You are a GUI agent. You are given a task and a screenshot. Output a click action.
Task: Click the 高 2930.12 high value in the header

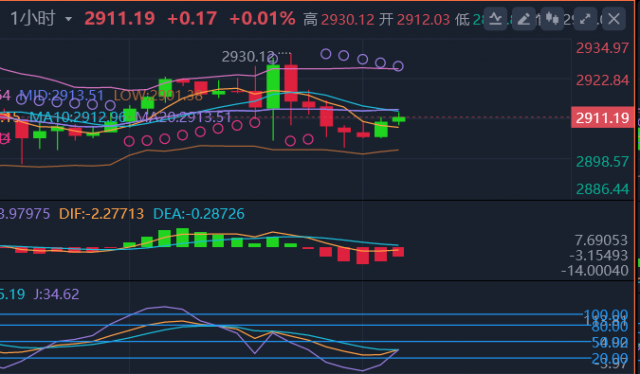coord(339,19)
